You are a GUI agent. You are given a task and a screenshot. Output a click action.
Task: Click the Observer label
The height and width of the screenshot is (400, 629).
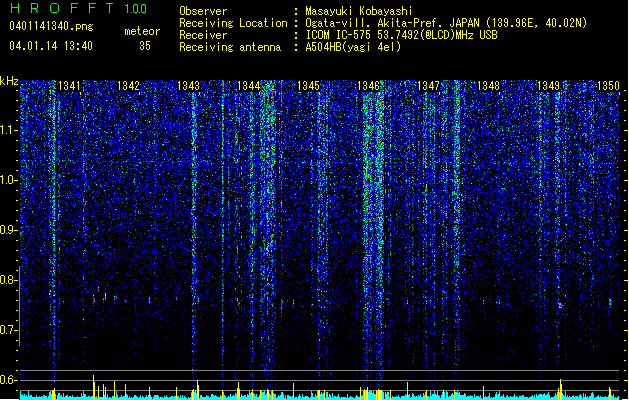coord(203,11)
